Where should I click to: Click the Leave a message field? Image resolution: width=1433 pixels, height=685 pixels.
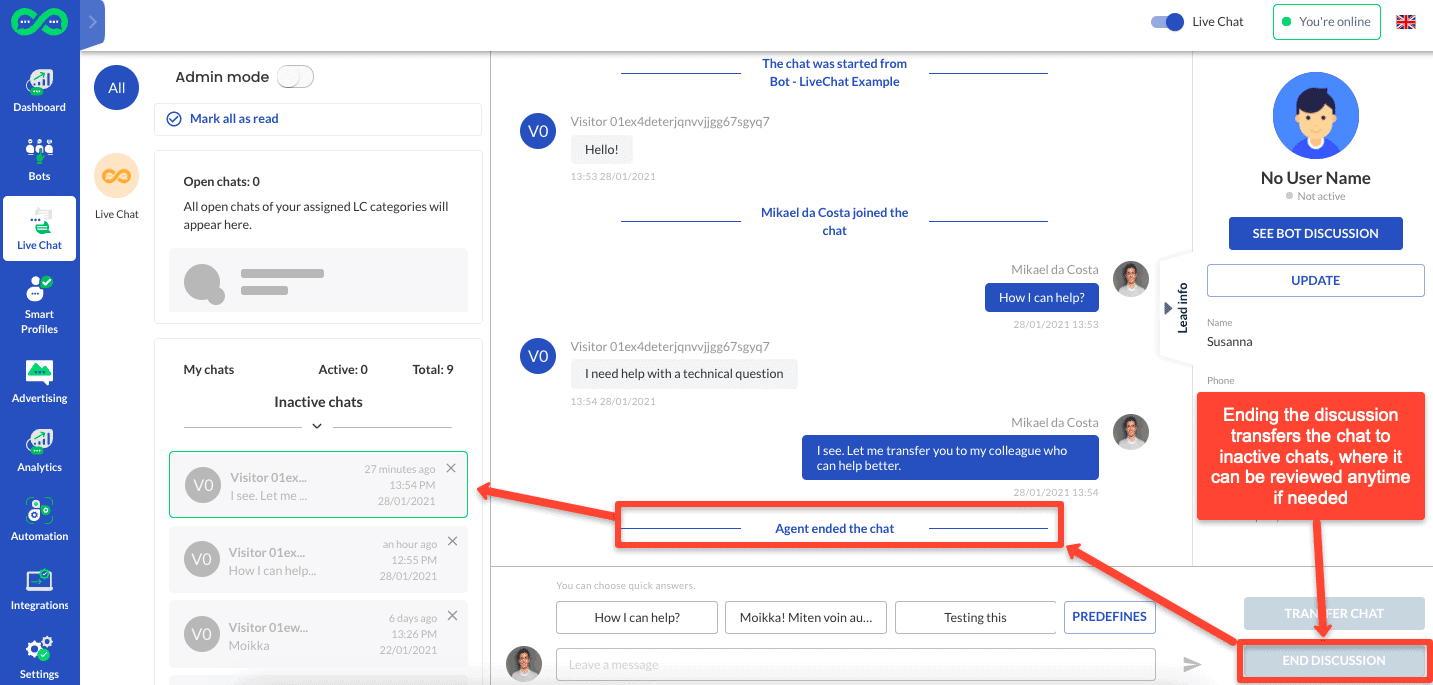tap(855, 663)
